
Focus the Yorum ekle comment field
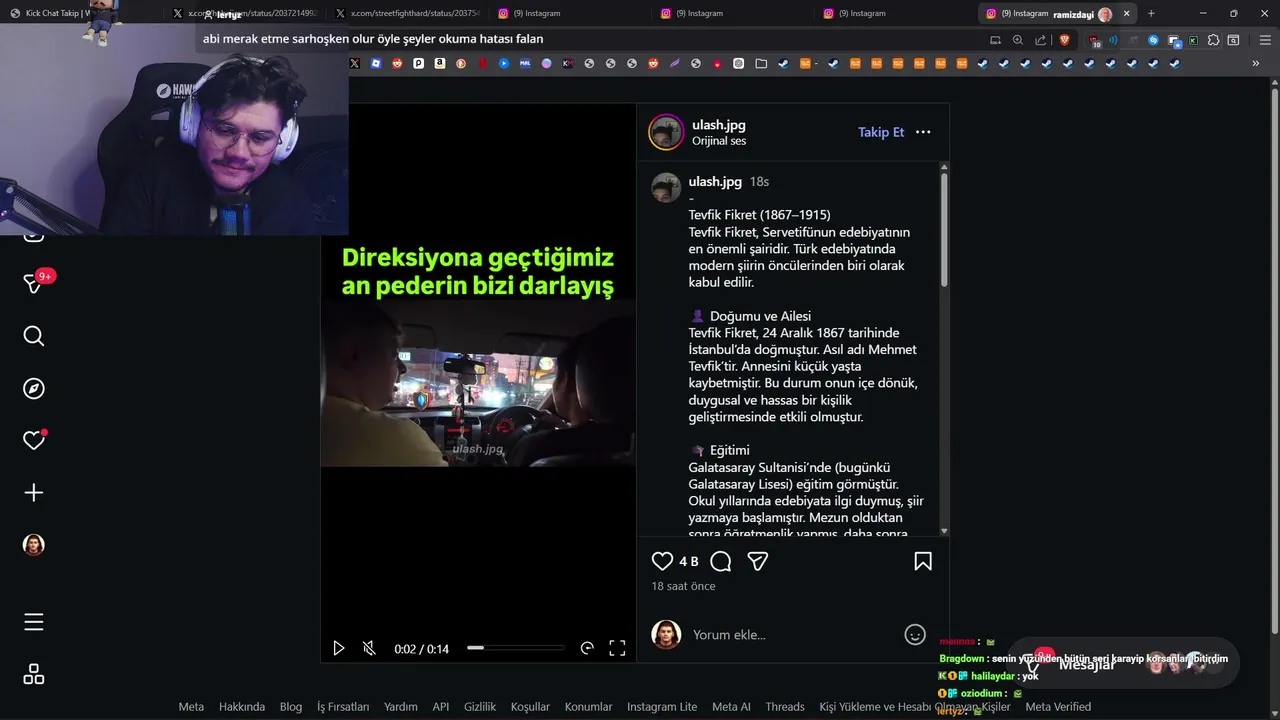[790, 635]
